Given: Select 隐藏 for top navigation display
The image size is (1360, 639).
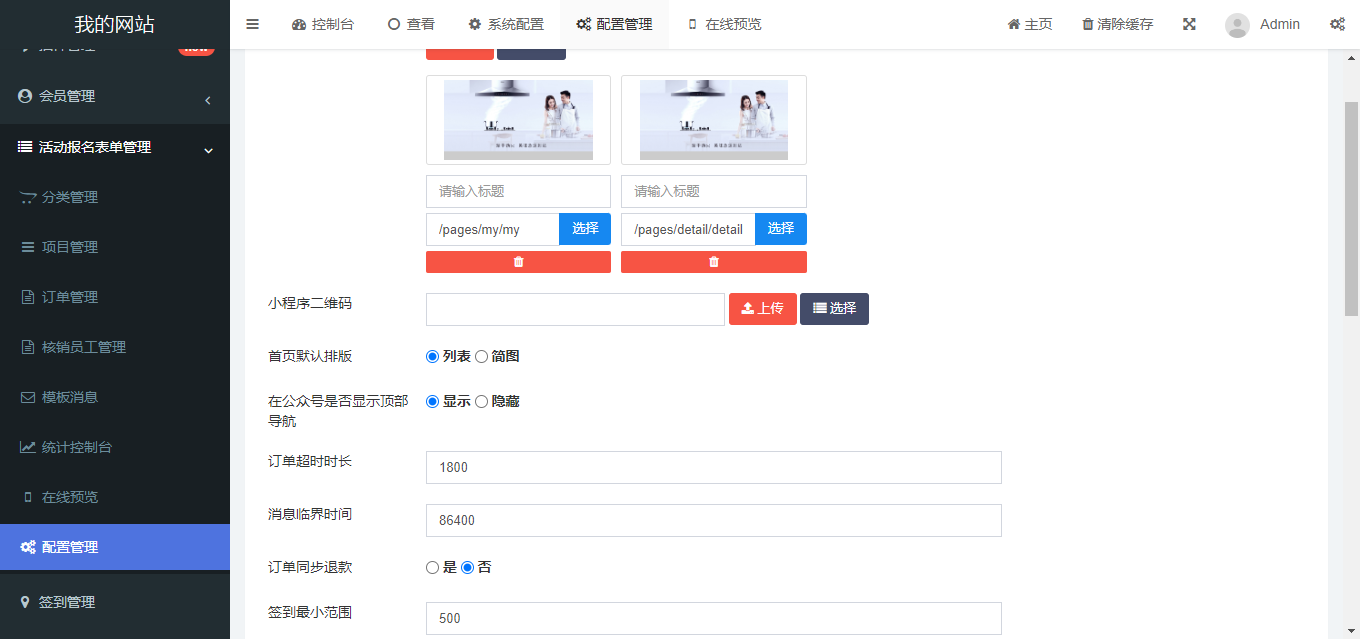Looking at the screenshot, I should 482,402.
